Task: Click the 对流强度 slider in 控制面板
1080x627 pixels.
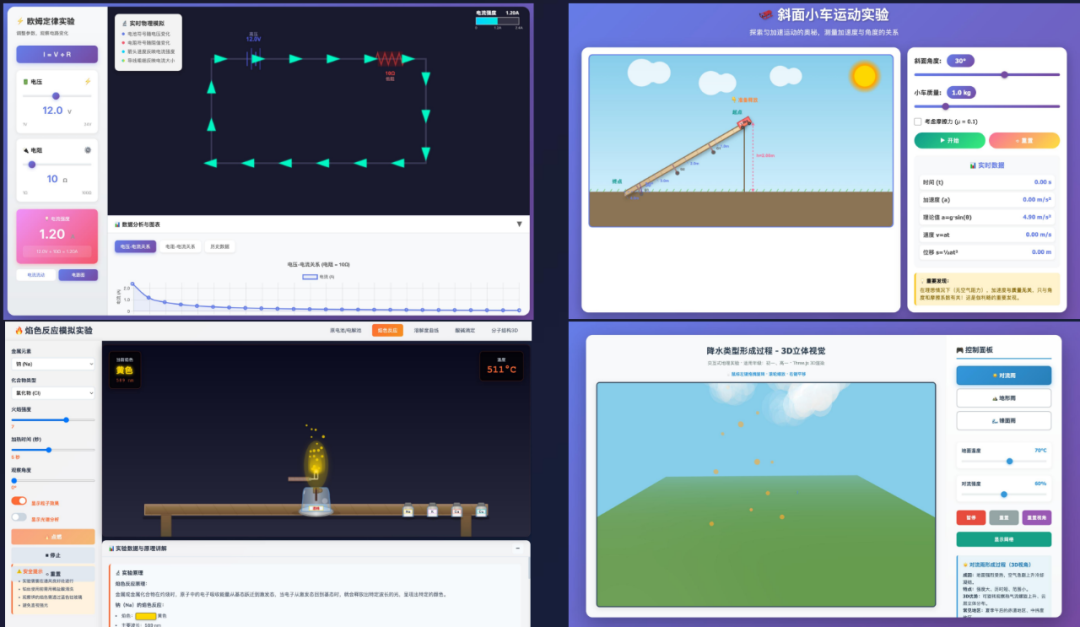Action: (1004, 494)
